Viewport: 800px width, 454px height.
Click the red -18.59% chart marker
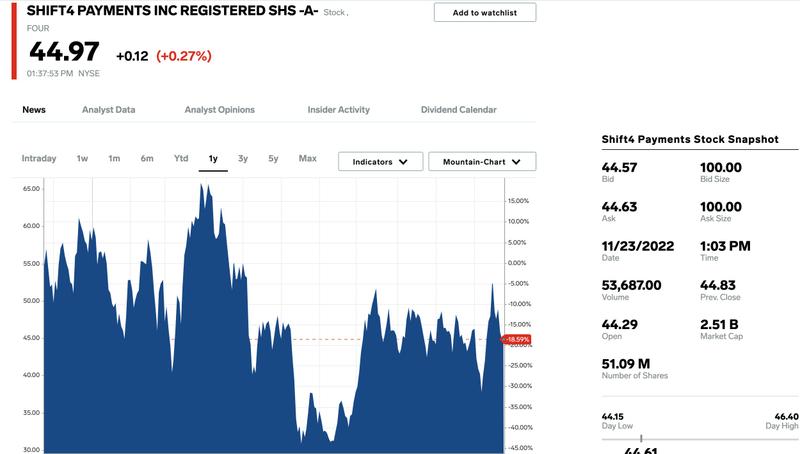tap(516, 339)
